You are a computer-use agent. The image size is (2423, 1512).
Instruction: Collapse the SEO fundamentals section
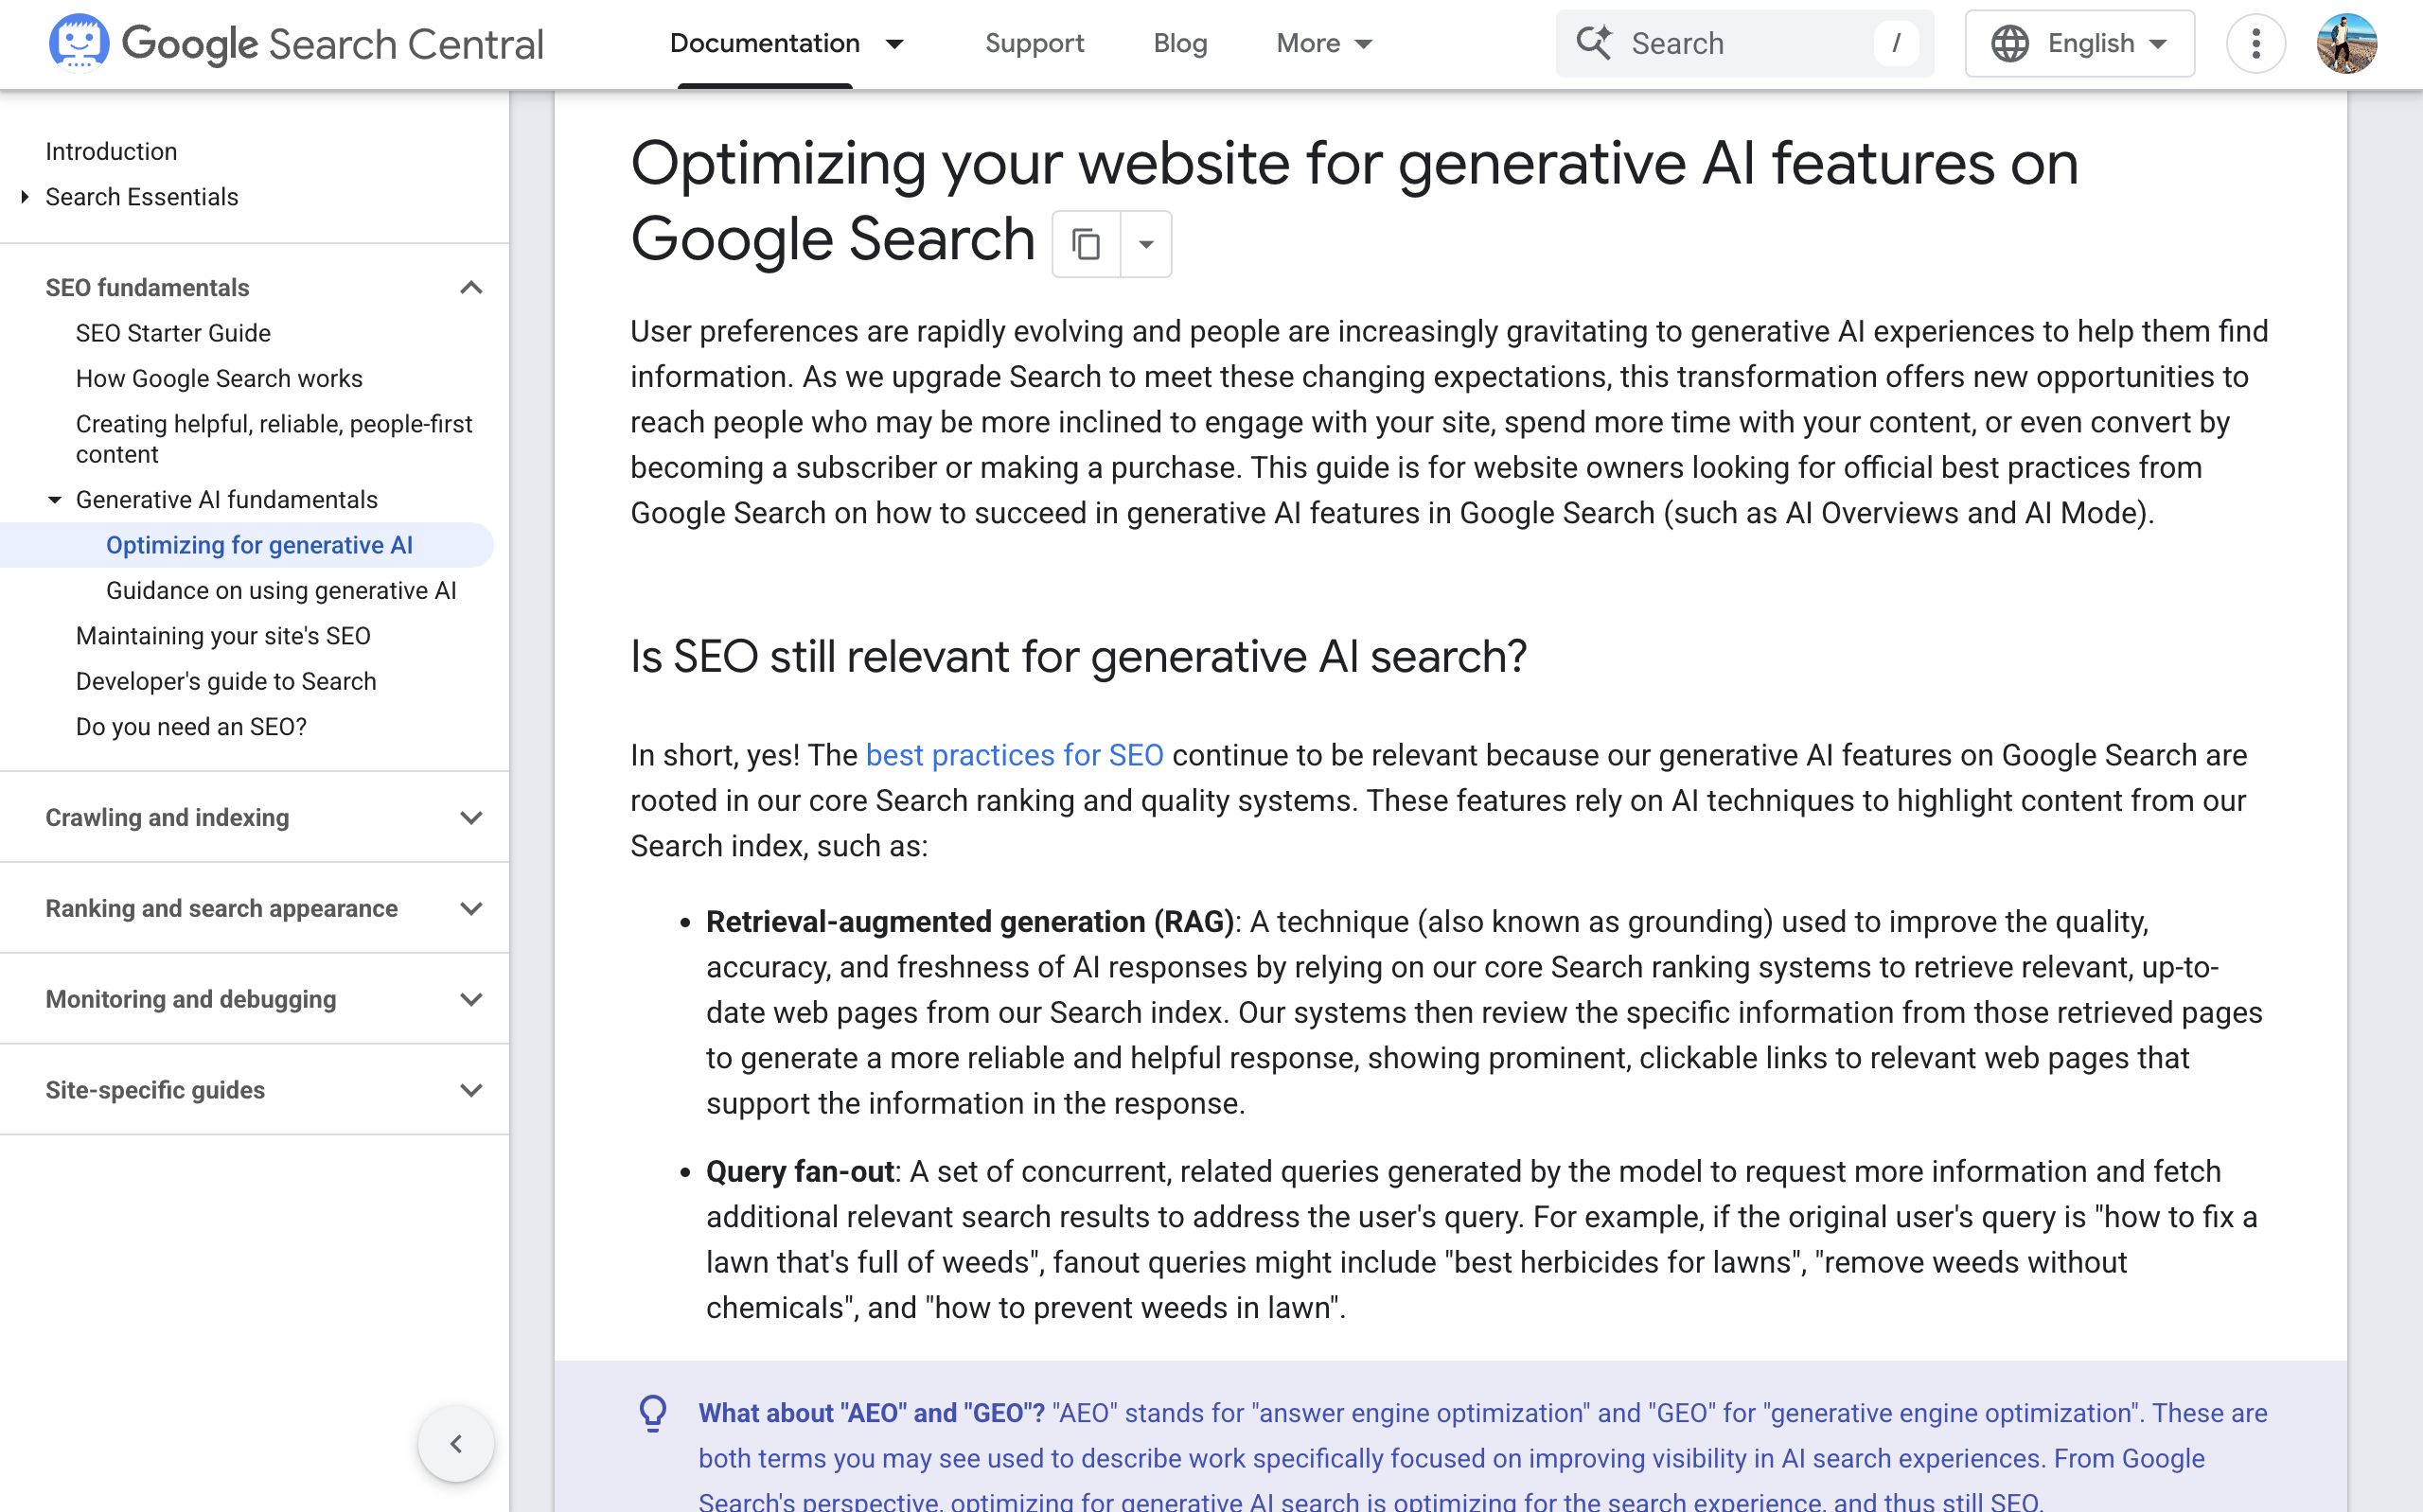pyautogui.click(x=471, y=288)
